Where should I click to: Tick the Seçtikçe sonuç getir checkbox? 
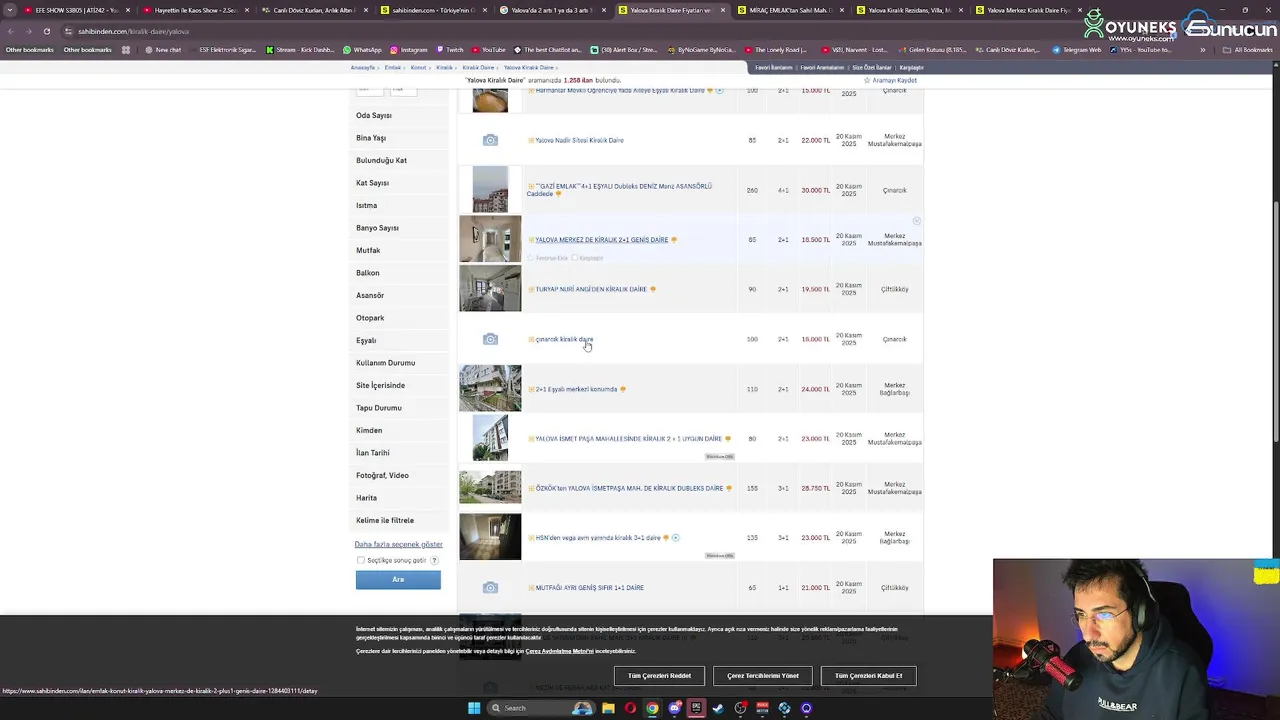[361, 560]
